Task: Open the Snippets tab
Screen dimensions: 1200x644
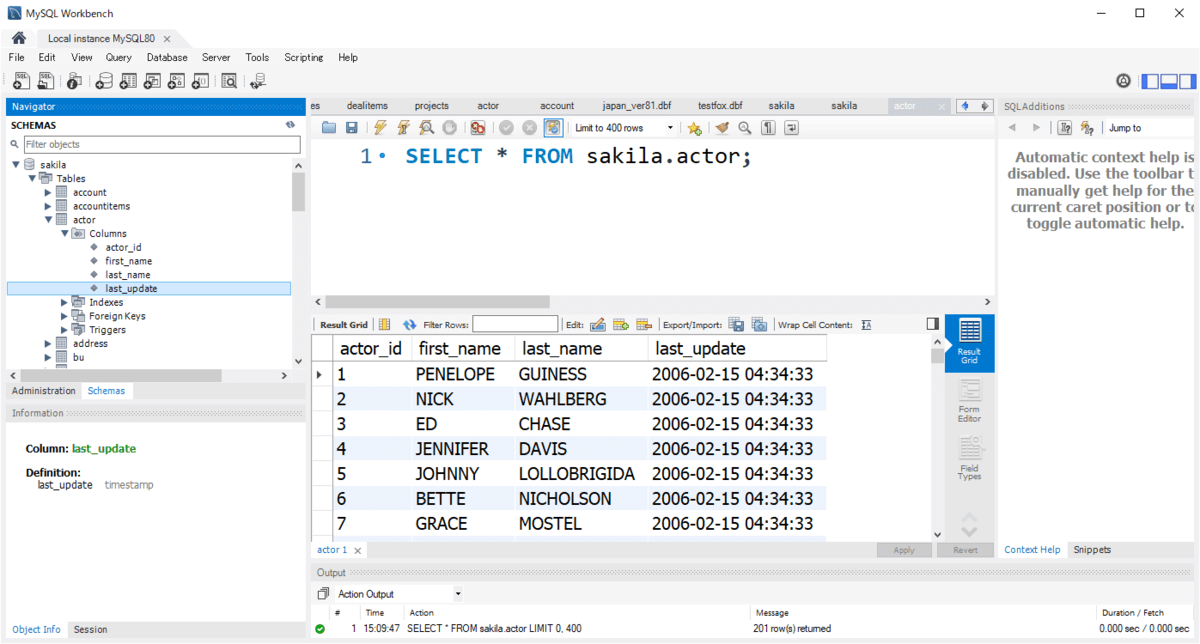Action: click(x=1092, y=550)
